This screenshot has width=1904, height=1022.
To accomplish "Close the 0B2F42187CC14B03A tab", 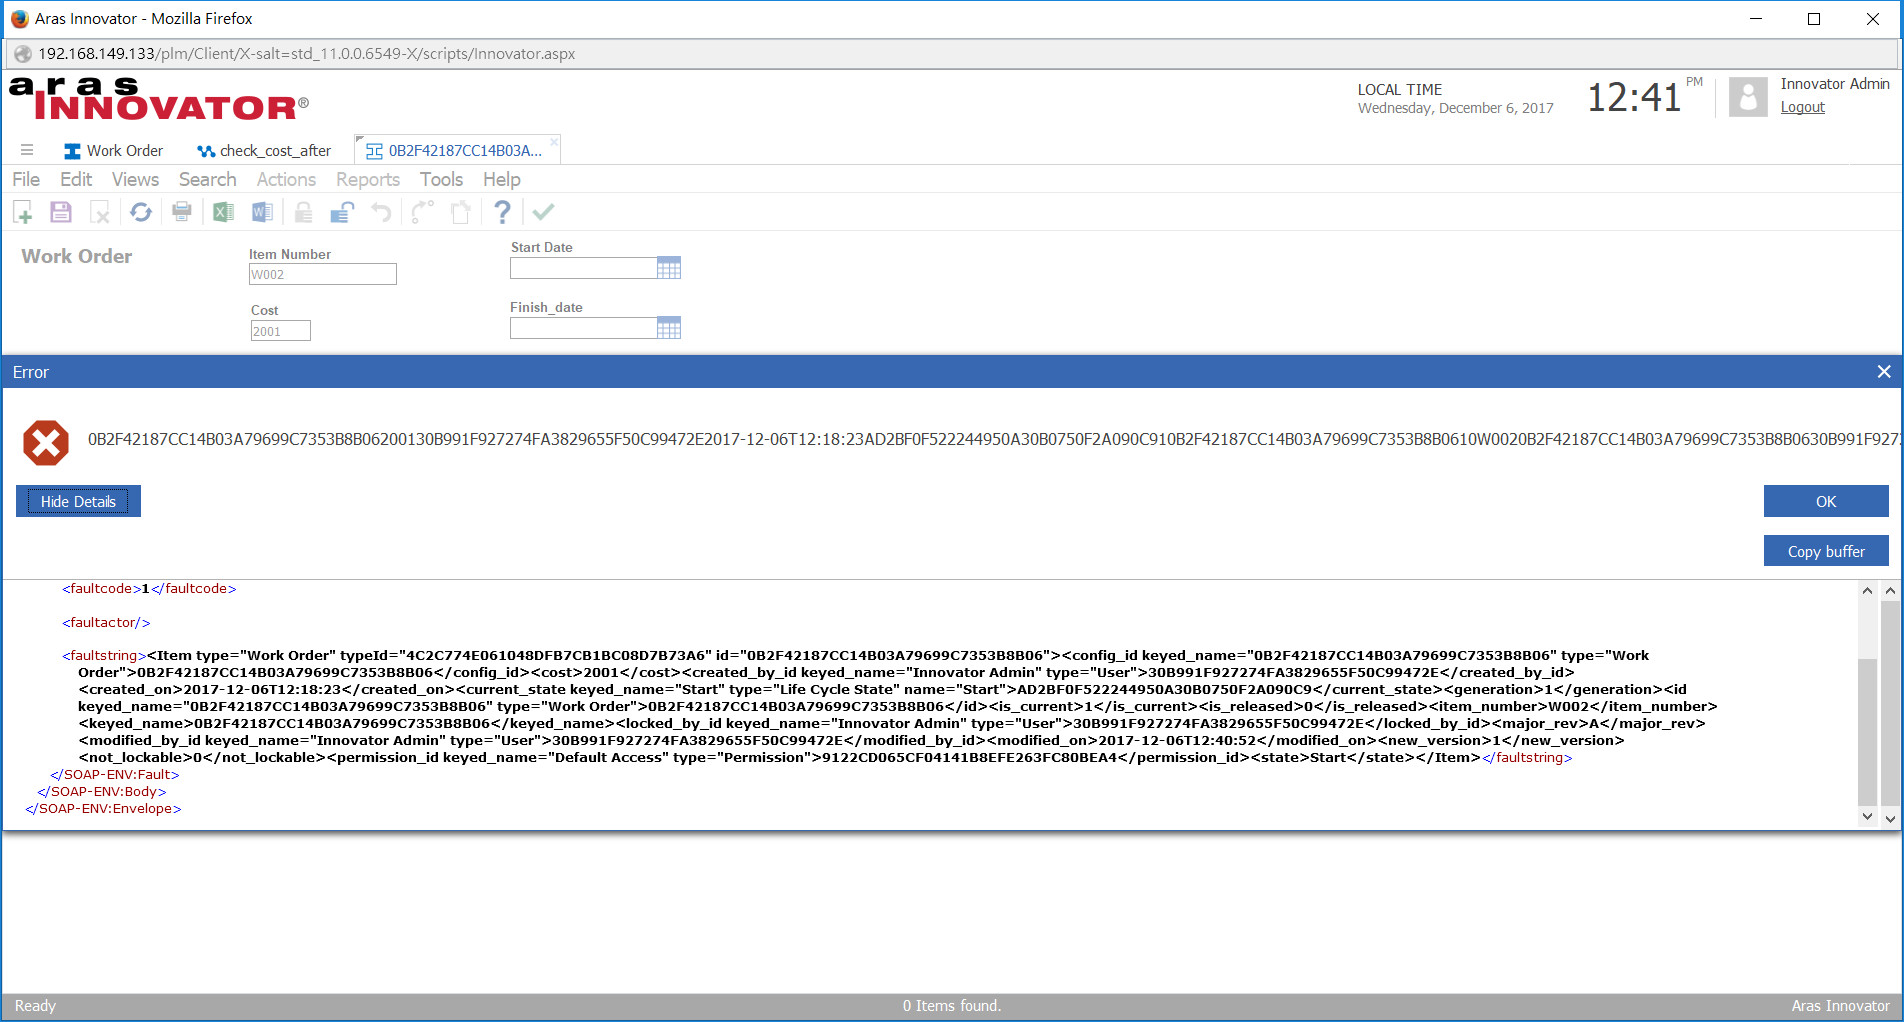I will click(554, 140).
